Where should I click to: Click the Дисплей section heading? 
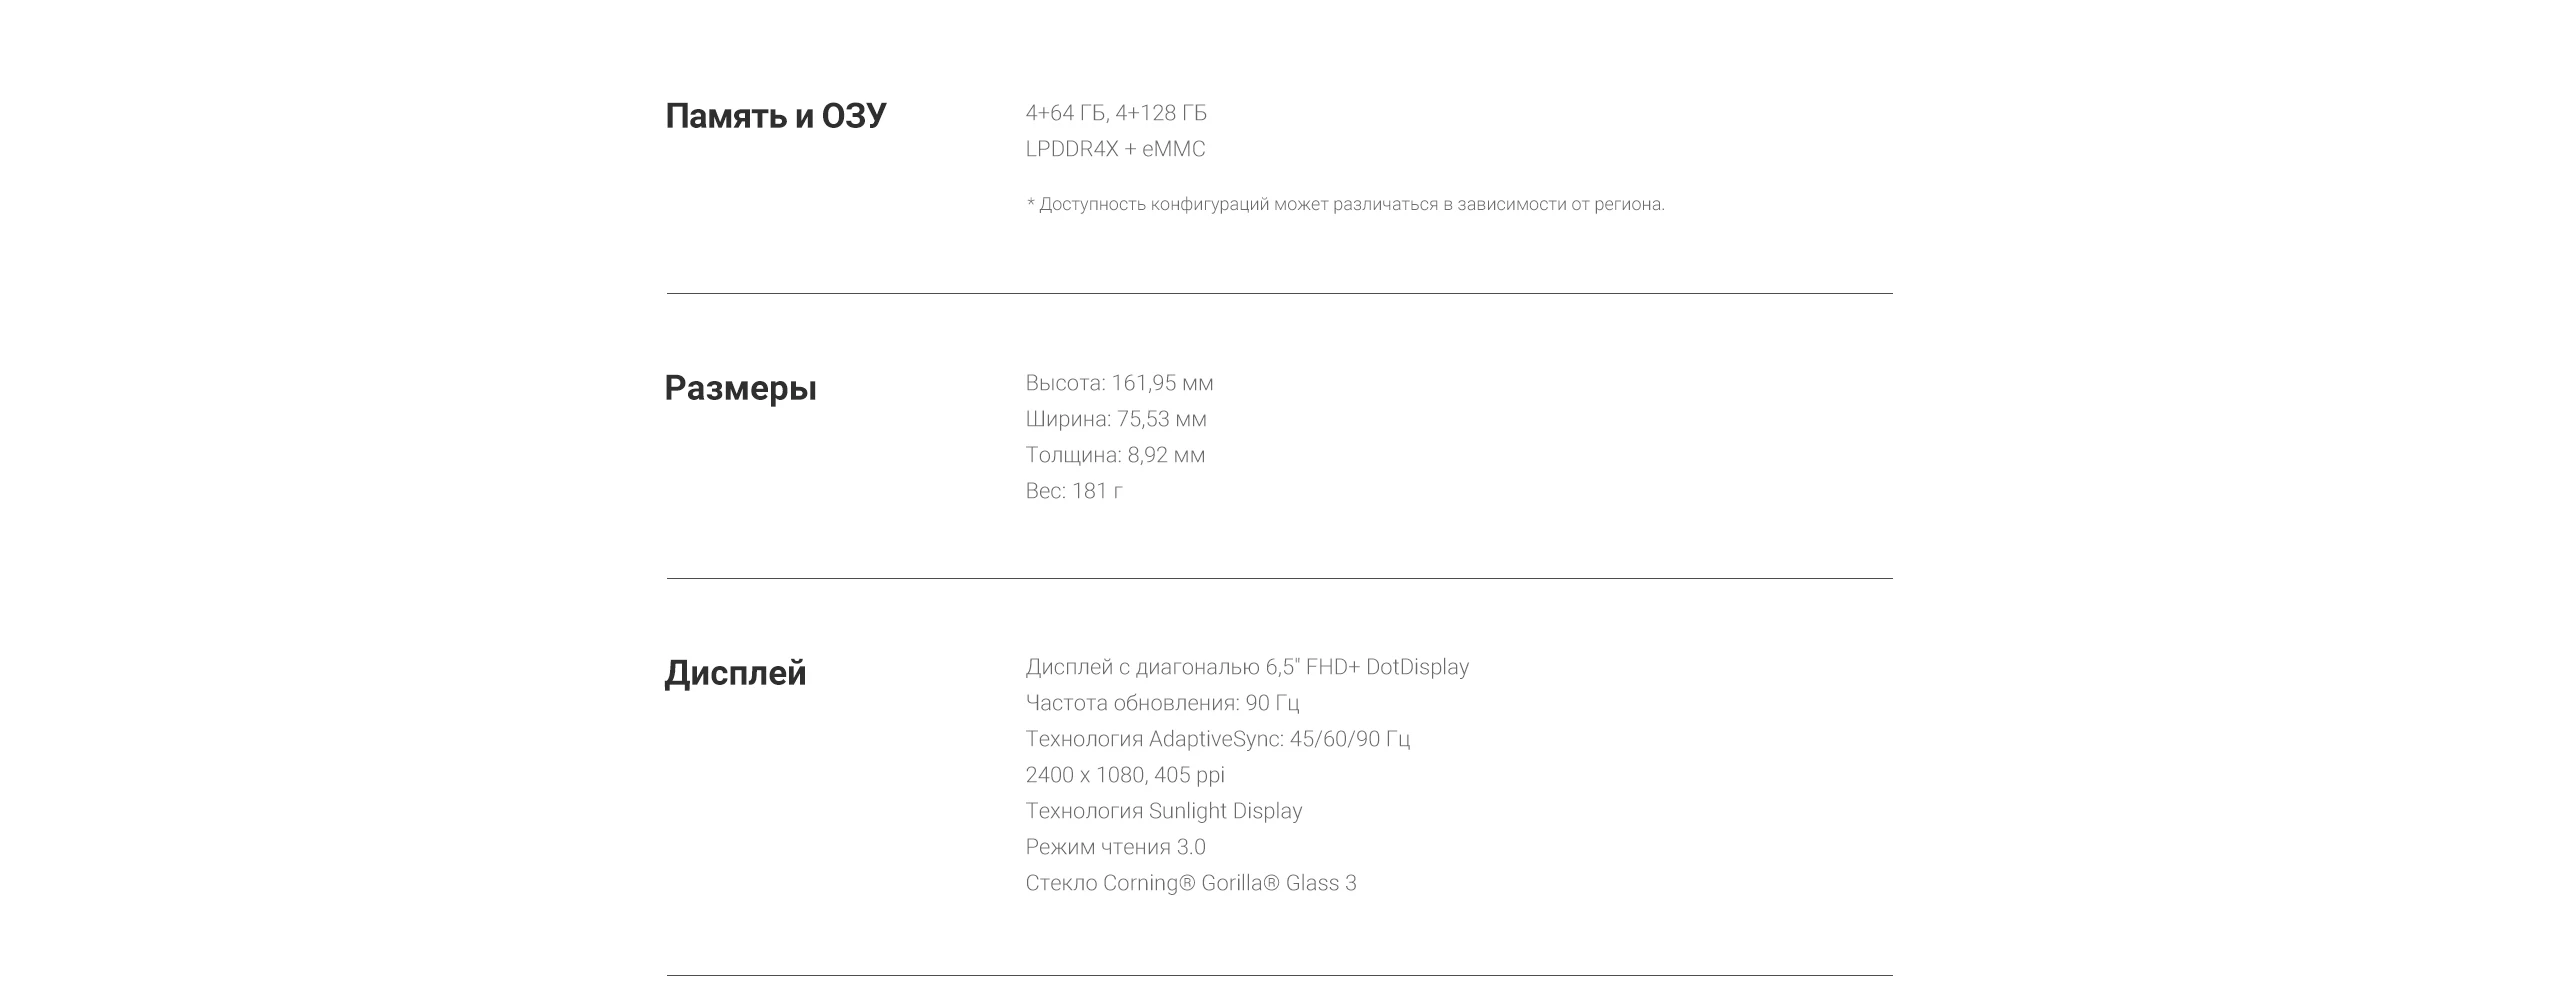[735, 673]
